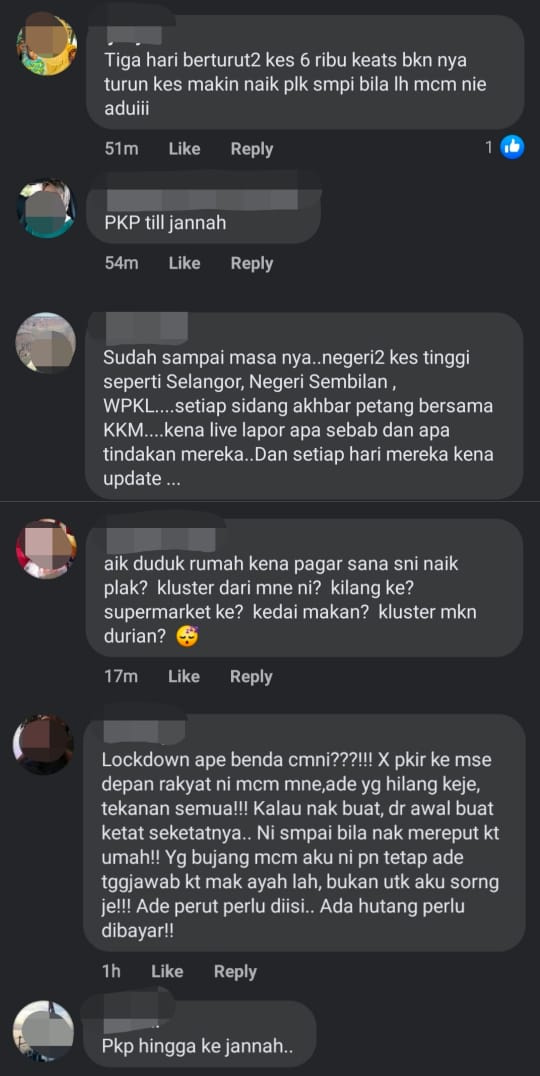Click the 51m timestamp on first comment
Viewport: 540px width, 1076px height.
click(121, 149)
